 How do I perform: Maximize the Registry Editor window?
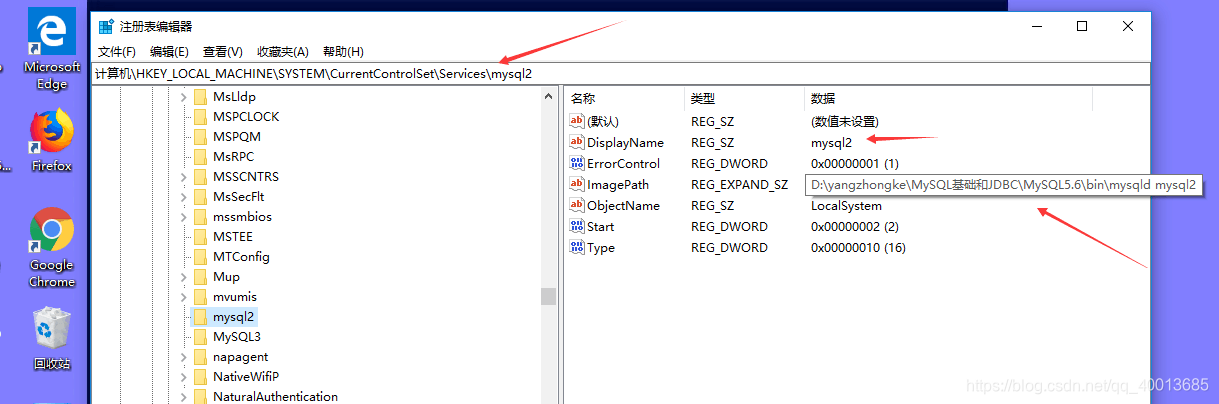[1082, 27]
